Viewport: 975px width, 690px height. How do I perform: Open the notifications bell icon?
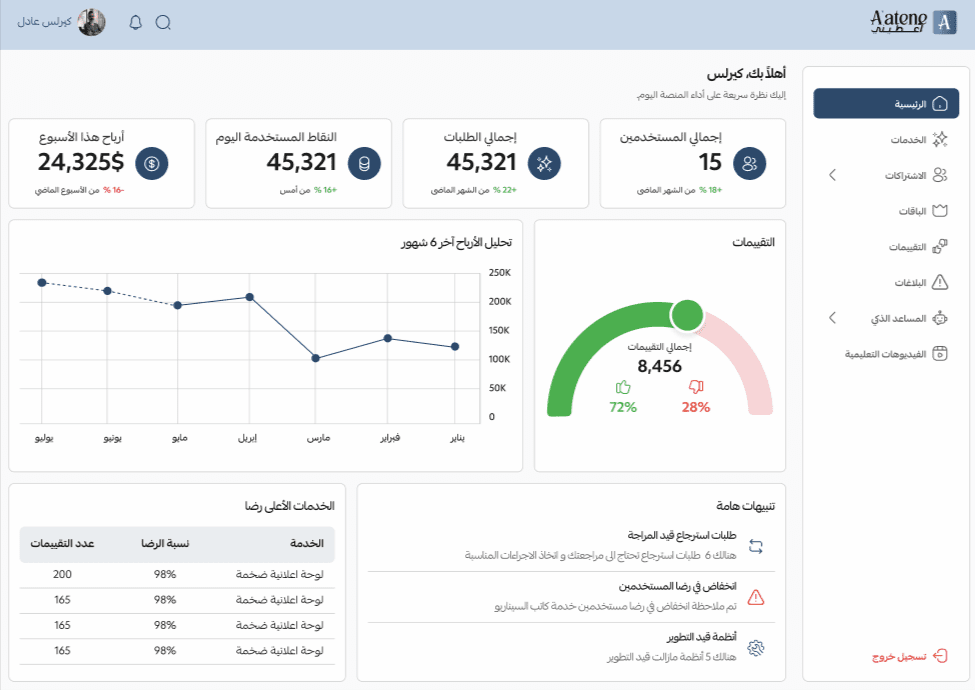click(136, 23)
